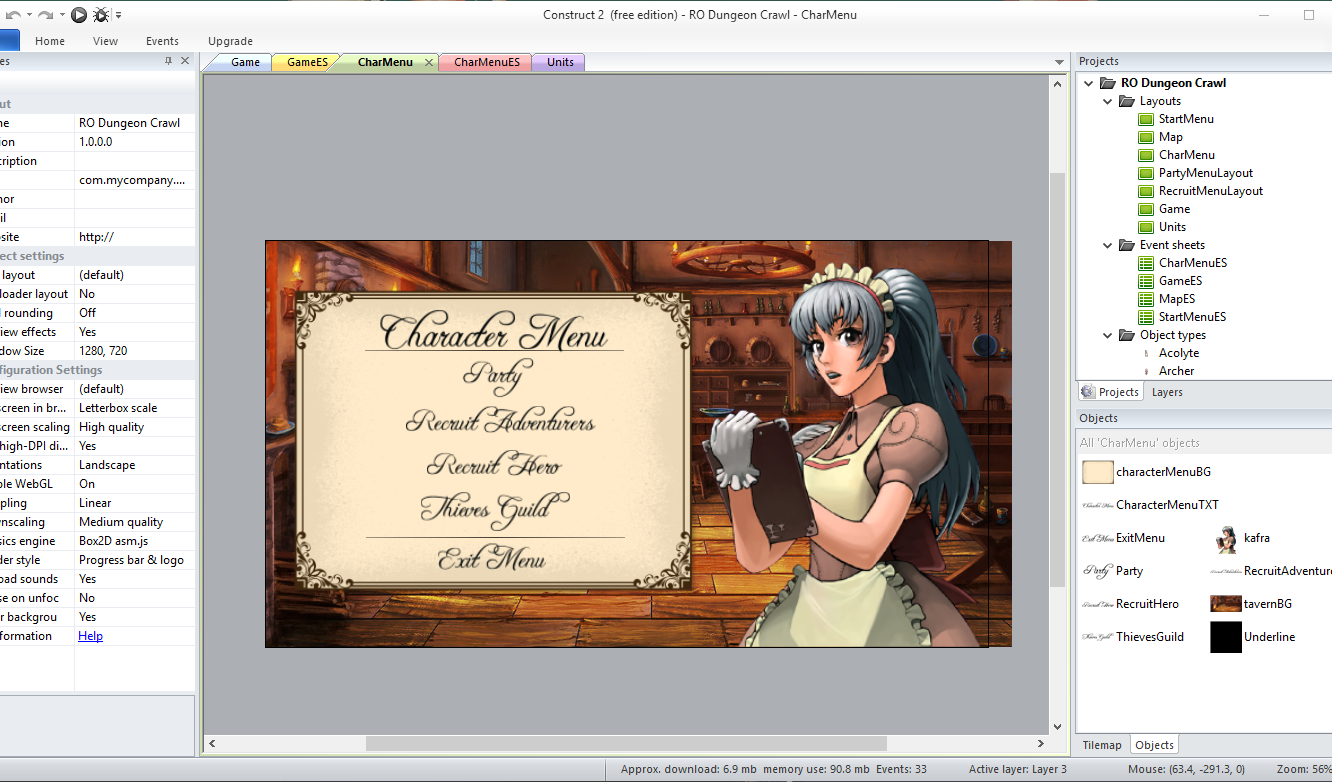Close the CharMenu tab

click(x=429, y=62)
